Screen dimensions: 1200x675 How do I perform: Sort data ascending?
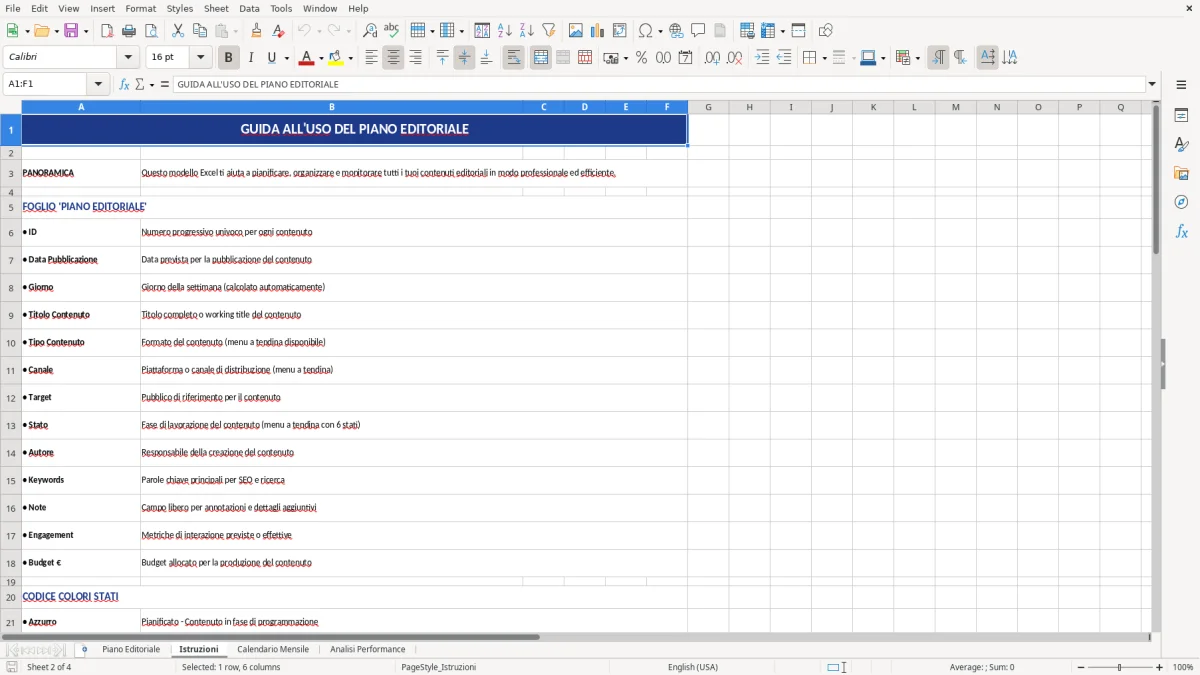505,30
